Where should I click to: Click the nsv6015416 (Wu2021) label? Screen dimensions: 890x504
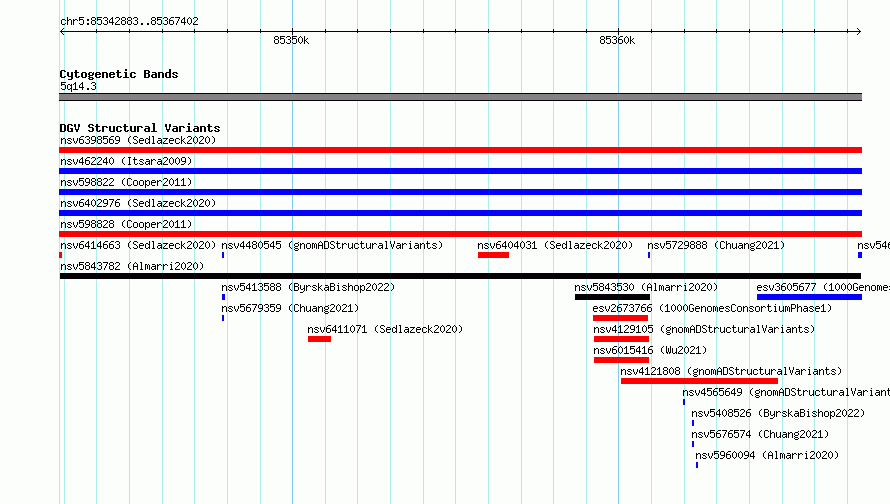pyautogui.click(x=650, y=350)
